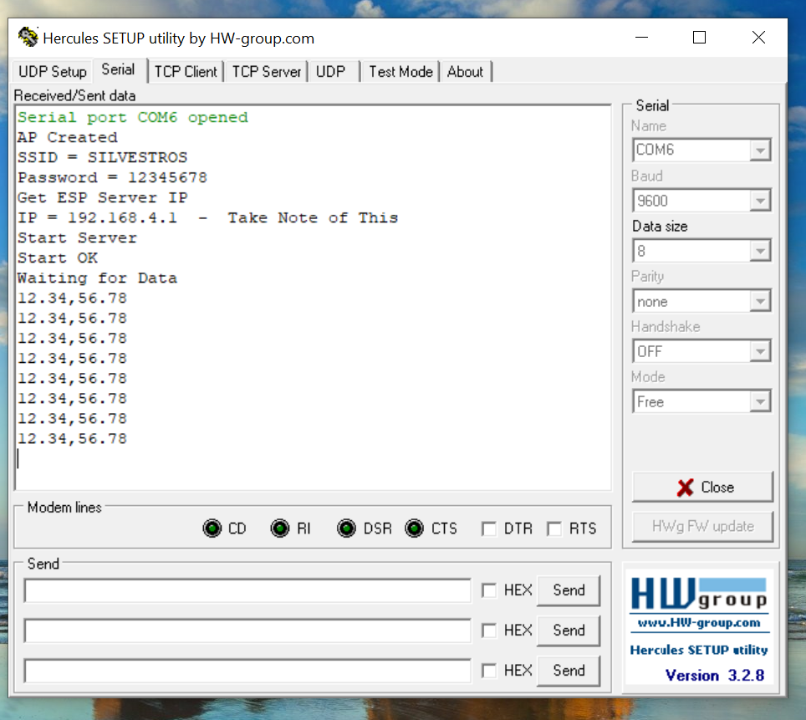Maximize the Hercules window
Image resolution: width=806 pixels, height=720 pixels.
coord(699,38)
